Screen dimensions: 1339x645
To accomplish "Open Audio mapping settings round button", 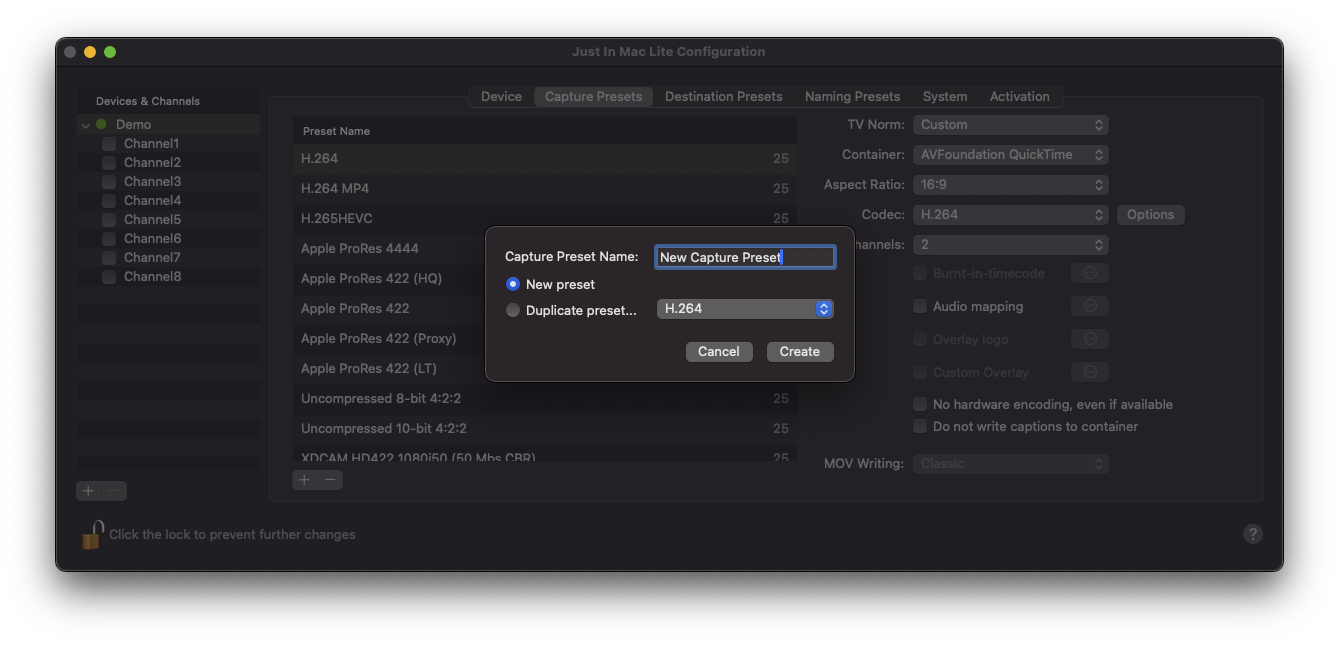I will 1090,306.
